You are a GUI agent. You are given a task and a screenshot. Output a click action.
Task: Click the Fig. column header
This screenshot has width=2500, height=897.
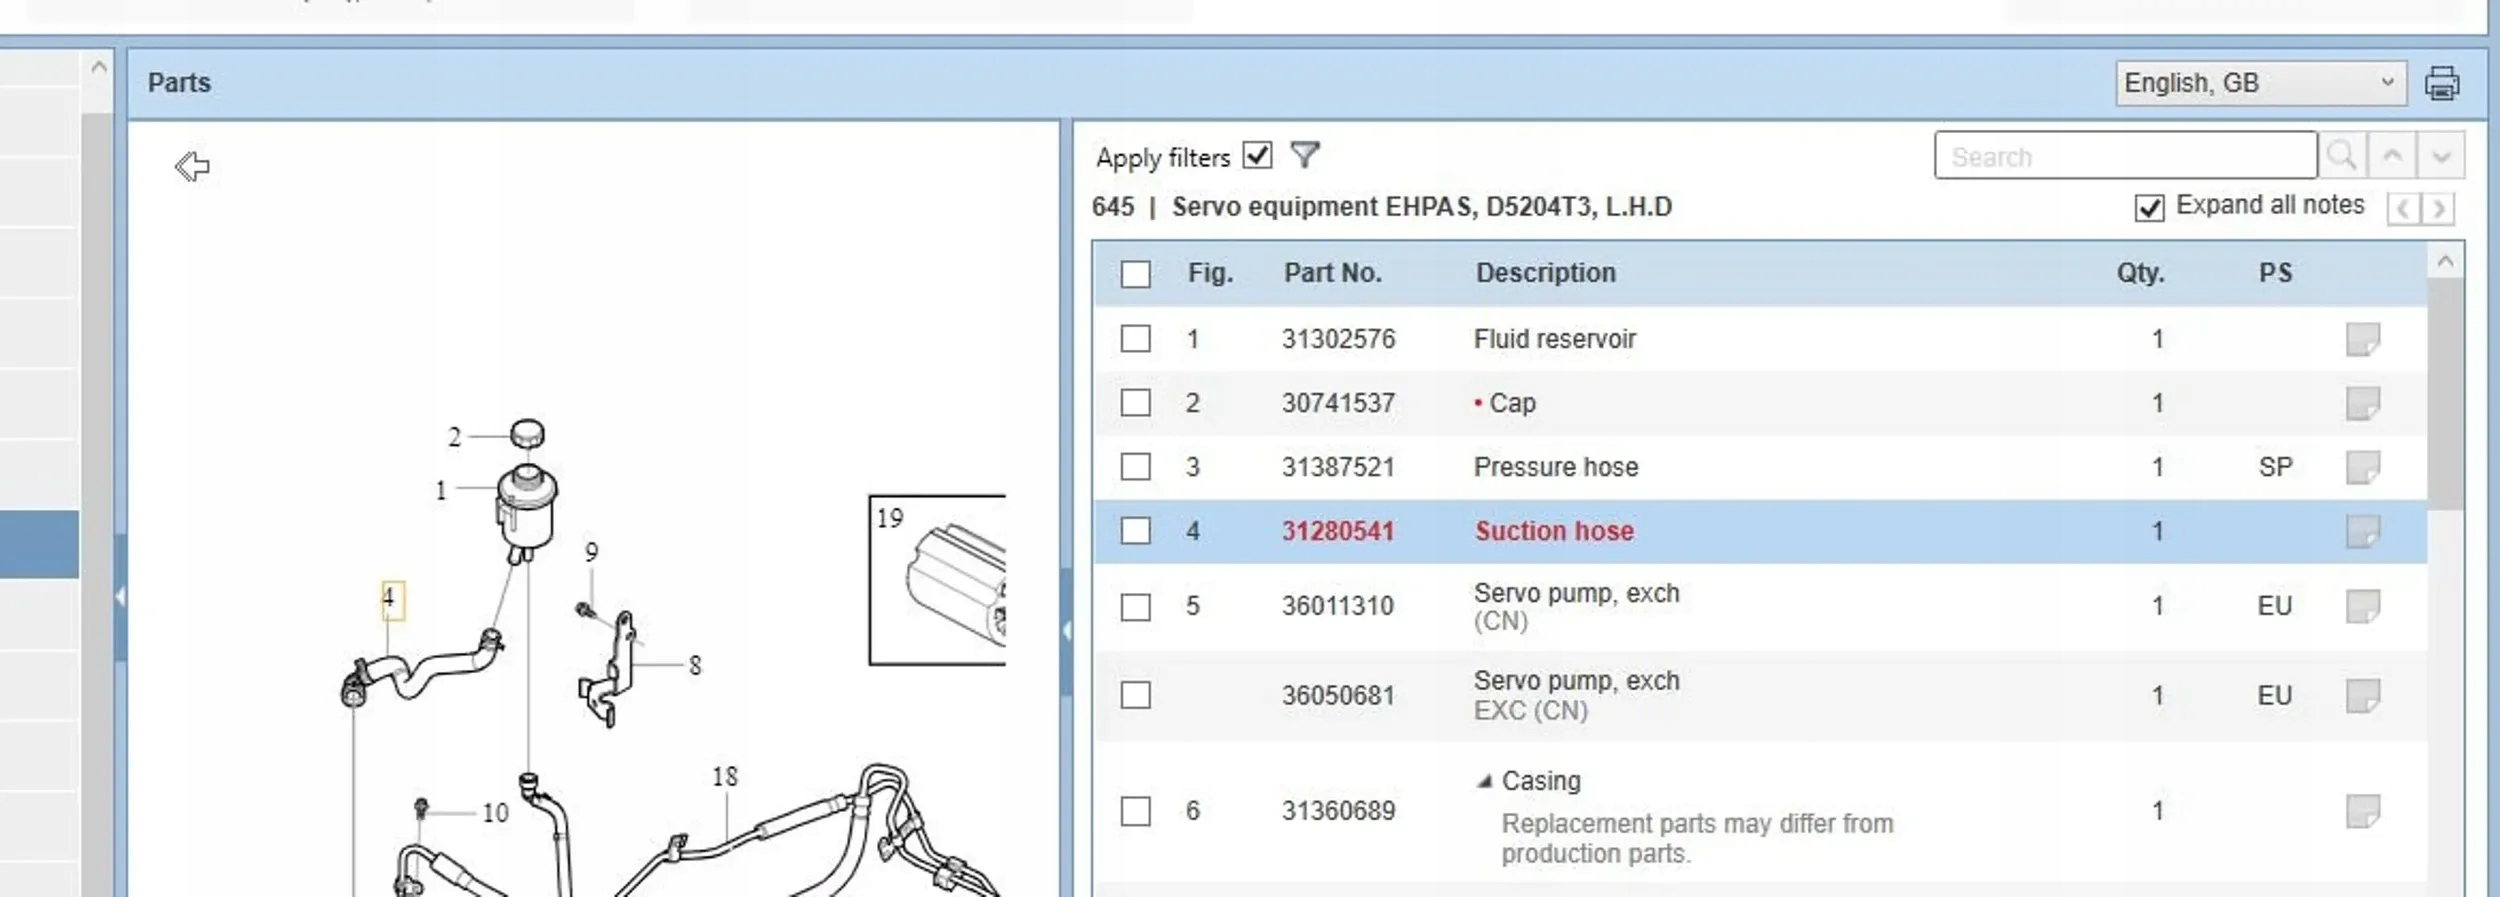(1210, 273)
